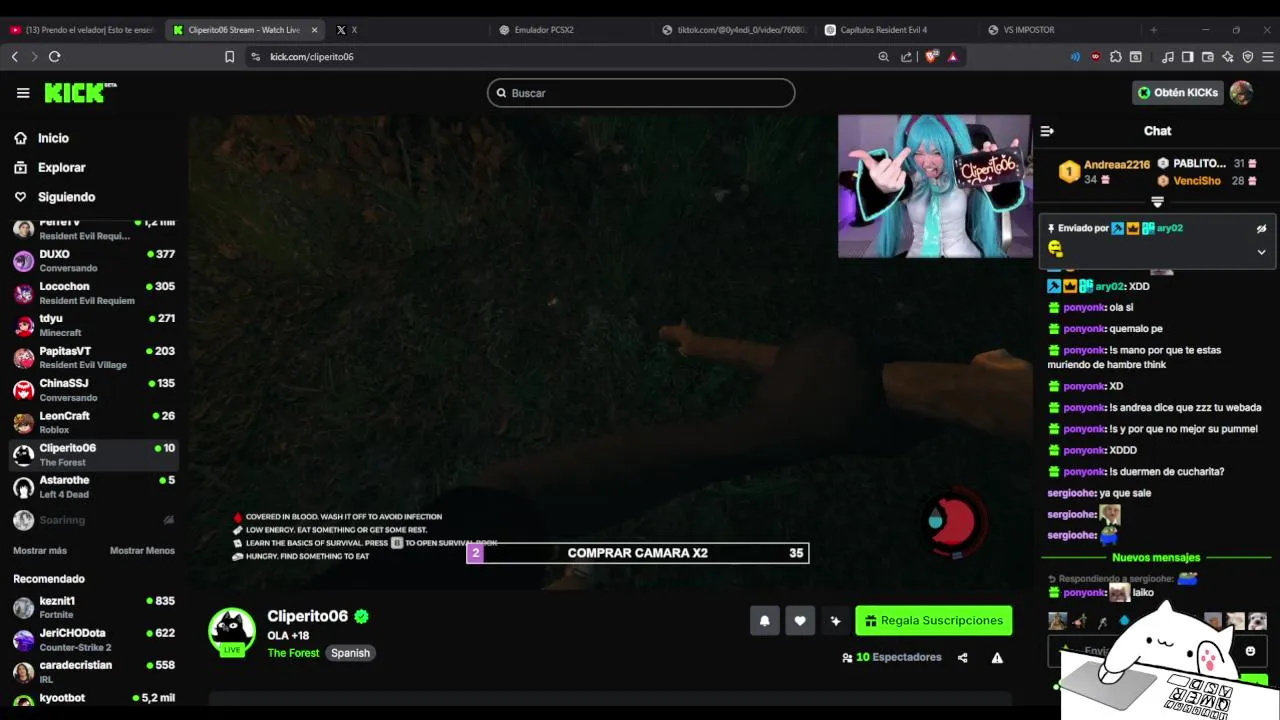Close the Cliperito06 Stream tab

[x=315, y=30]
